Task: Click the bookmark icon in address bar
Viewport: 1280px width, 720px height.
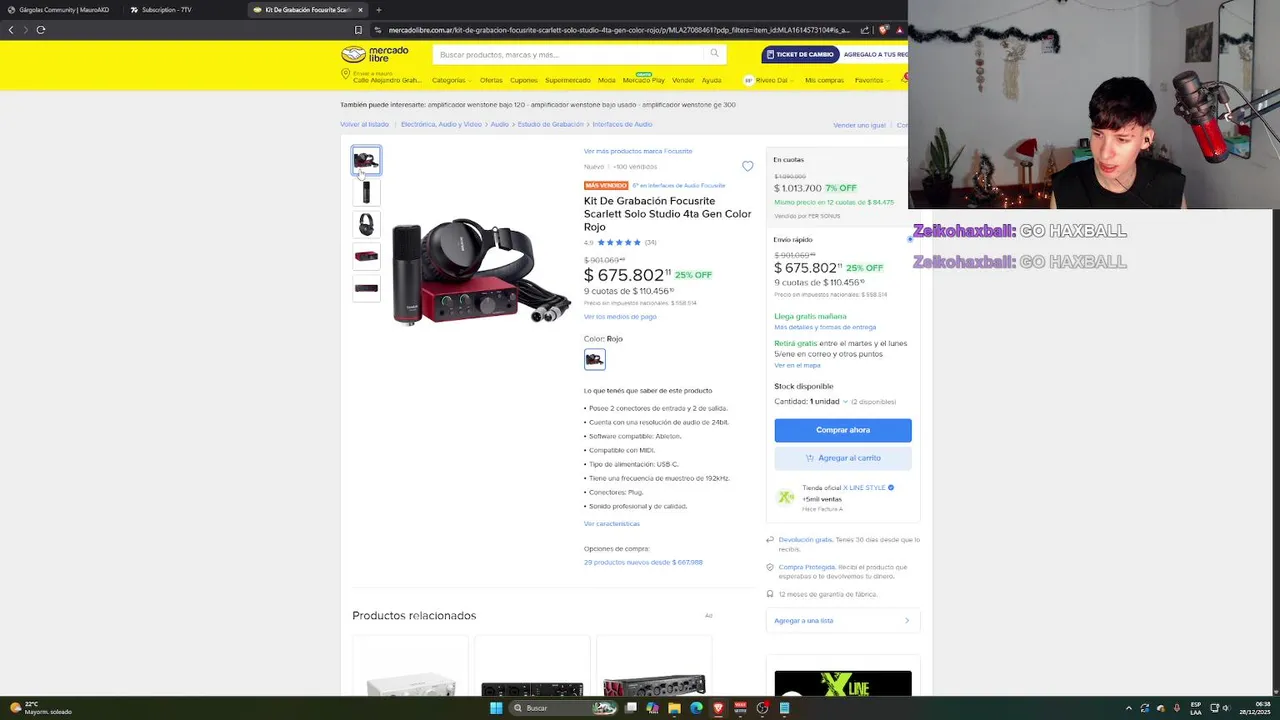Action: (358, 30)
